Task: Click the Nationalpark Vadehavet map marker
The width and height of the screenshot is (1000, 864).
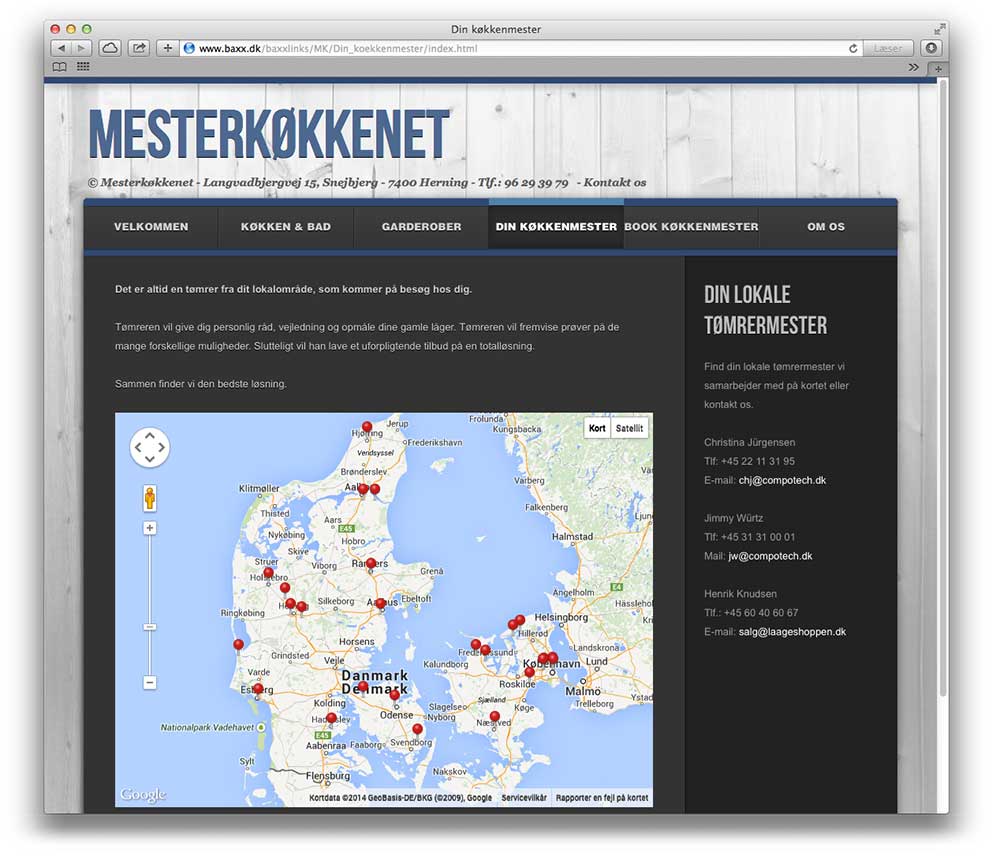Action: pyautogui.click(x=261, y=727)
